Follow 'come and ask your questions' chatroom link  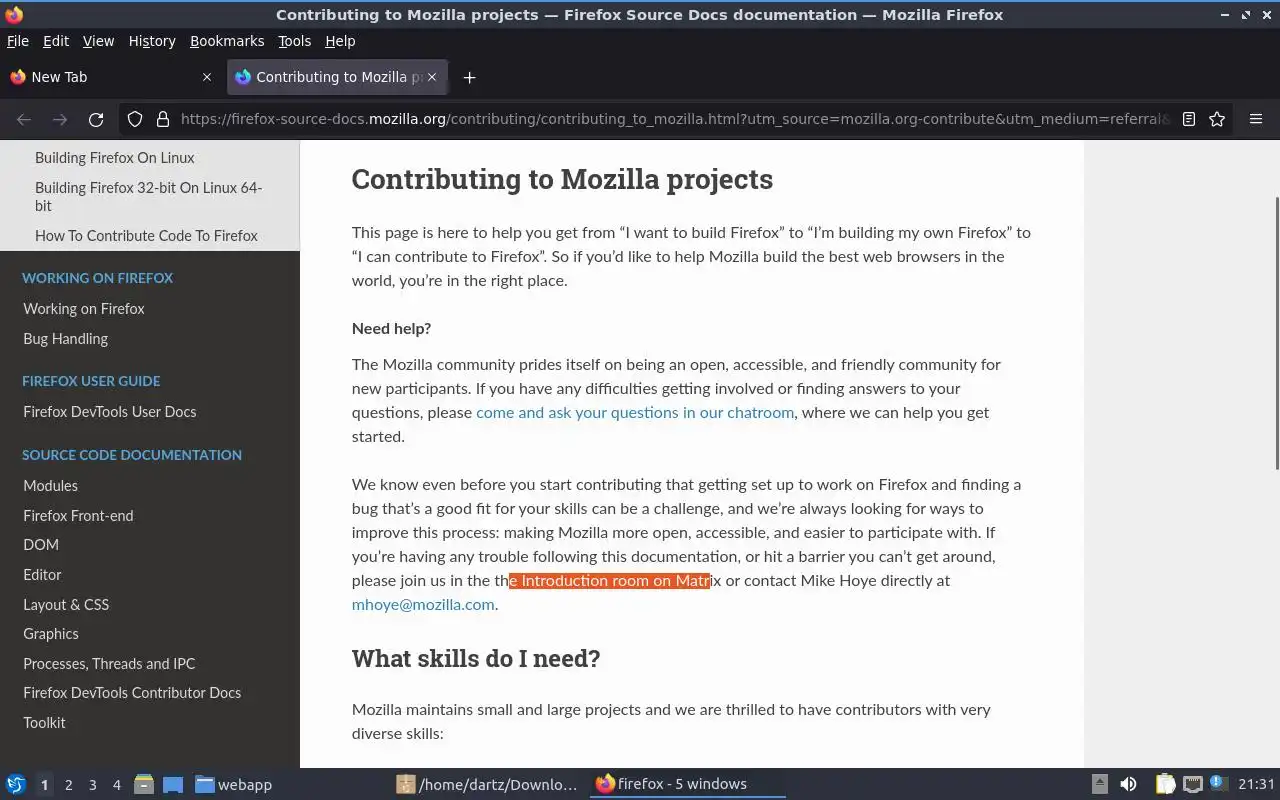[x=635, y=412]
